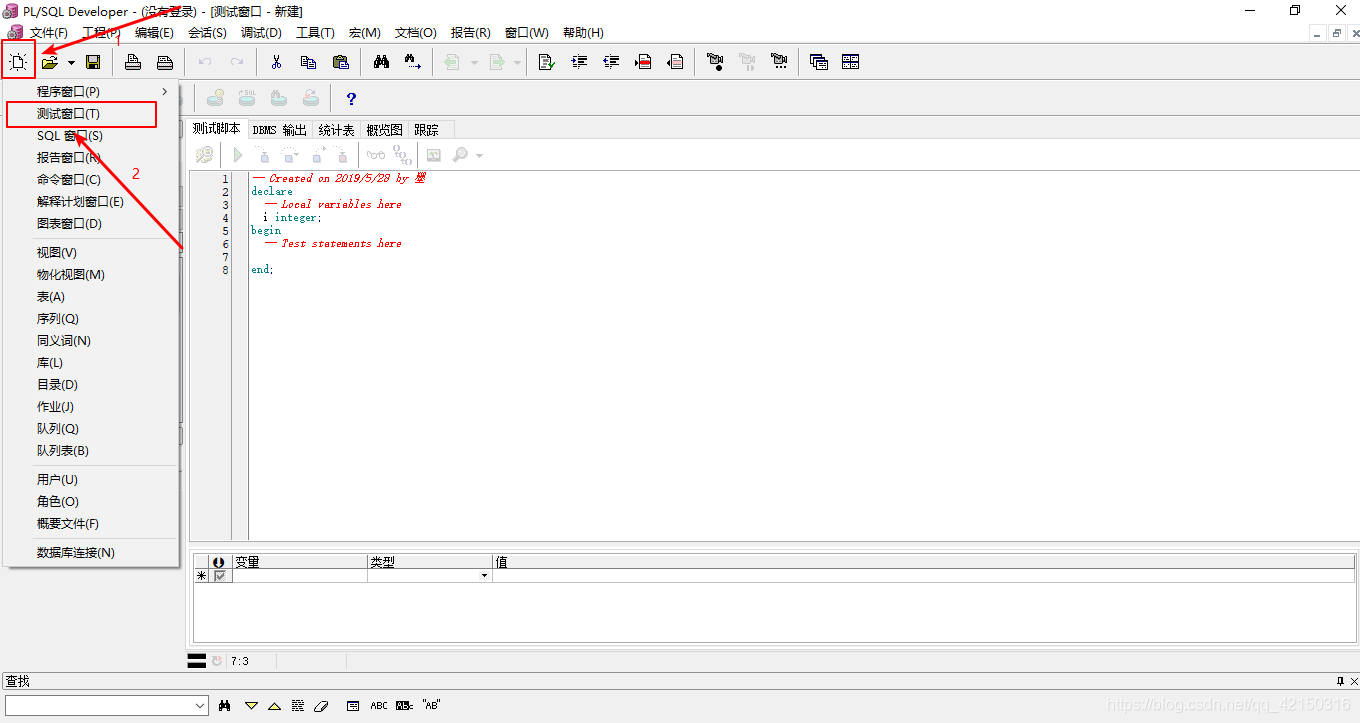Select 测试窗口(T) from the New menu
This screenshot has height=723, width=1360.
[x=82, y=114]
